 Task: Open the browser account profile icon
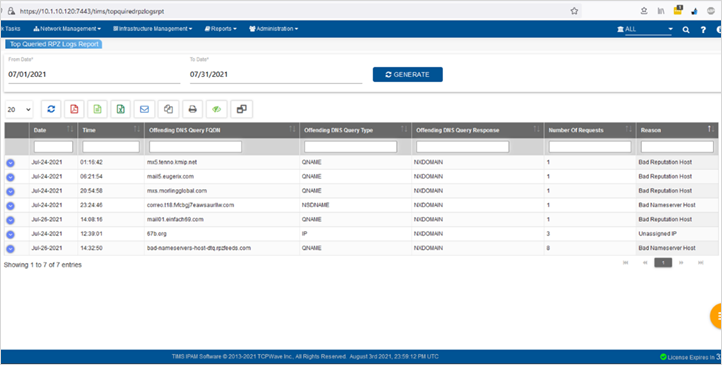[644, 11]
